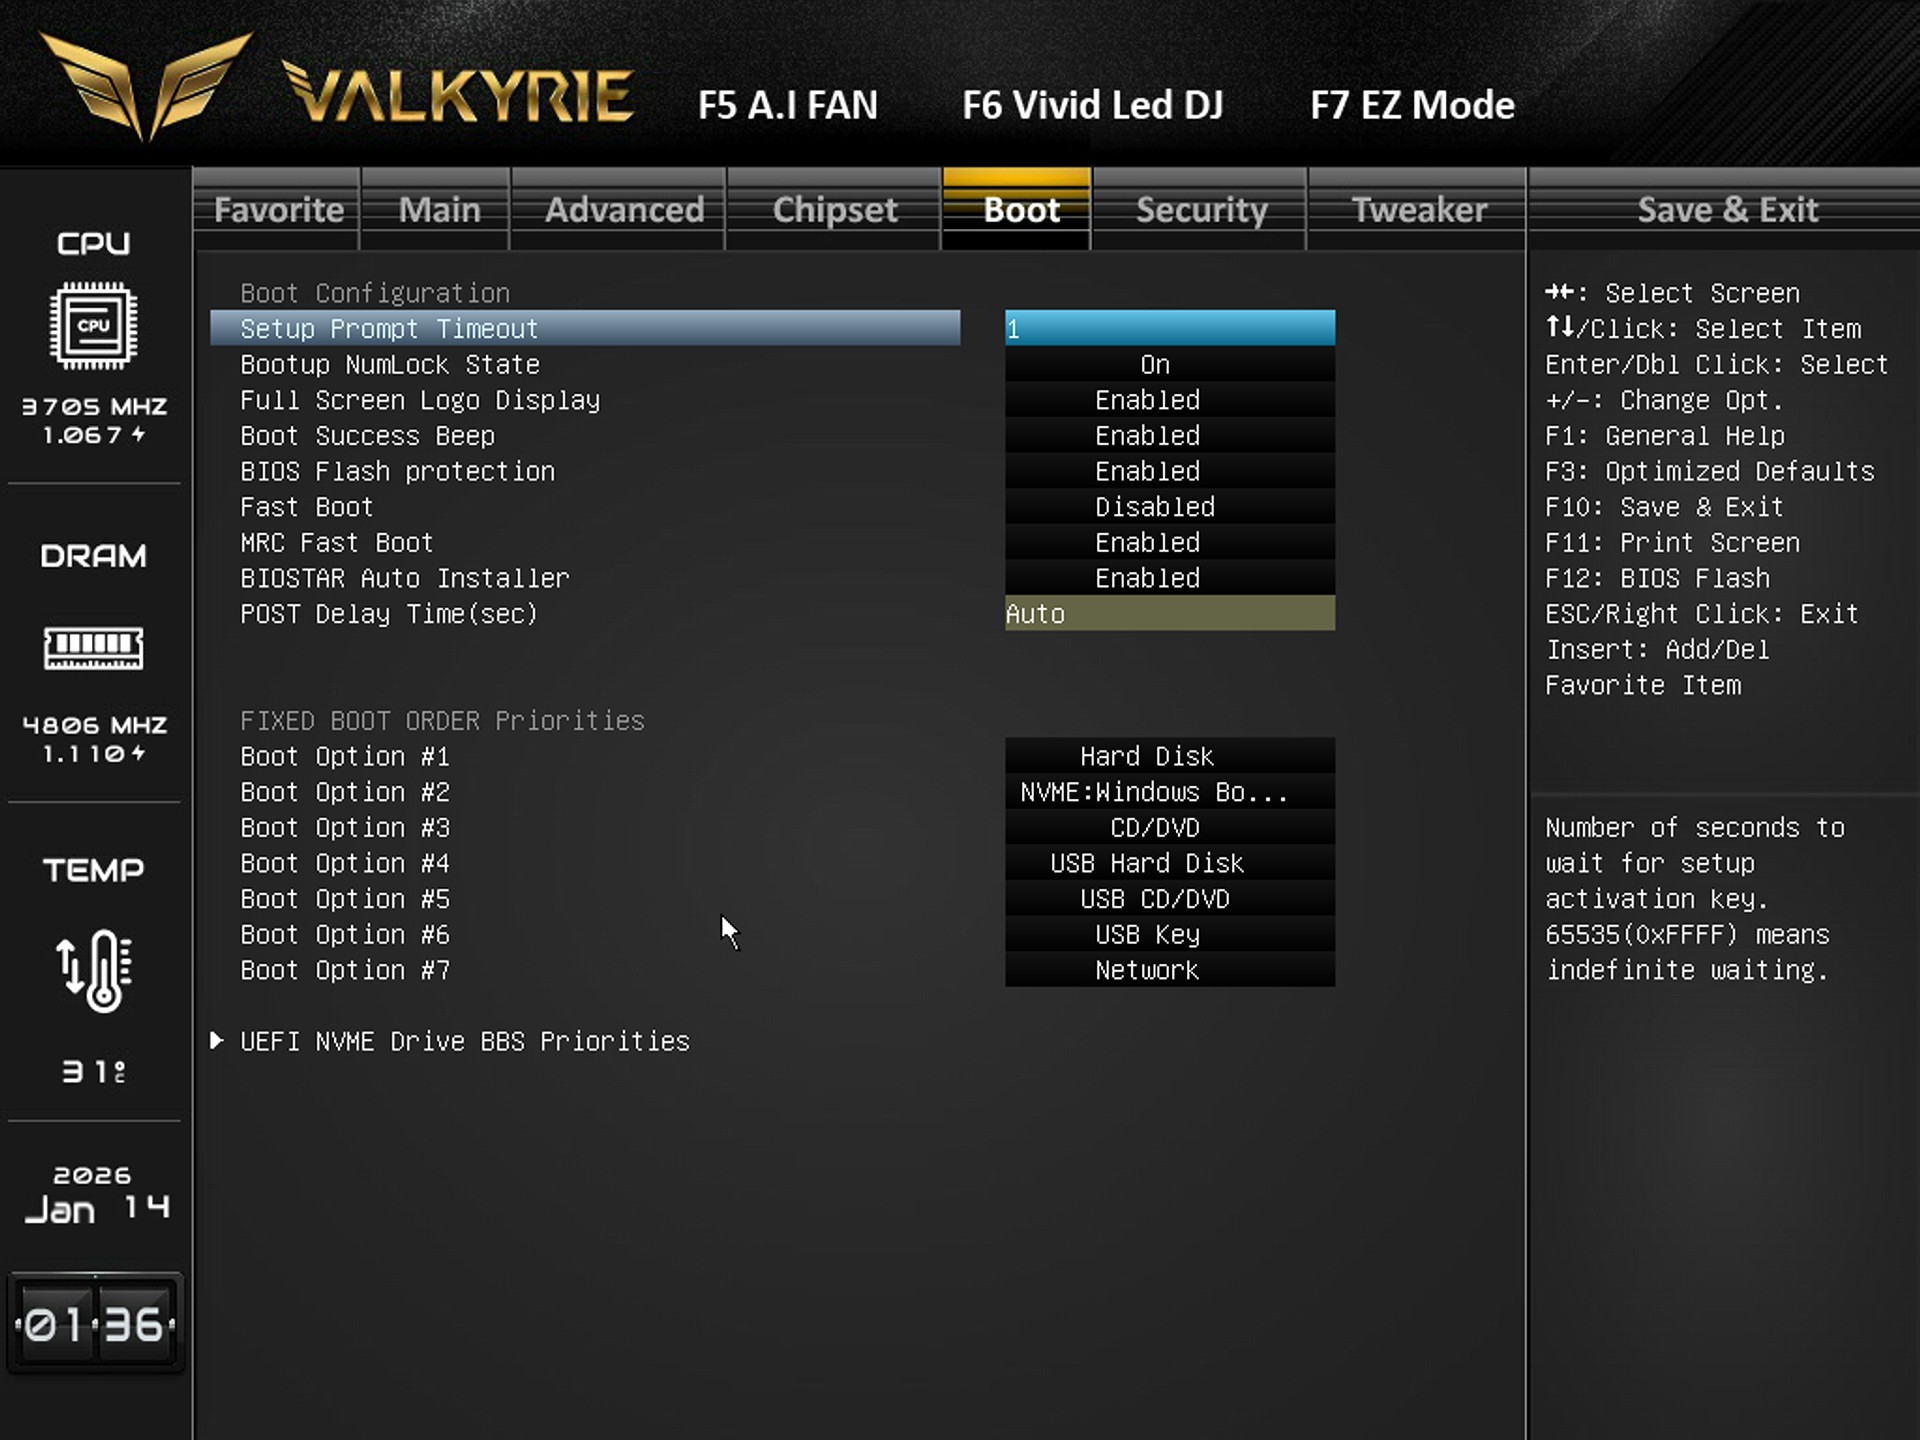Screen dimensions: 1920x1440
Task: Open the Save & Exit tab
Action: pyautogui.click(x=1726, y=210)
